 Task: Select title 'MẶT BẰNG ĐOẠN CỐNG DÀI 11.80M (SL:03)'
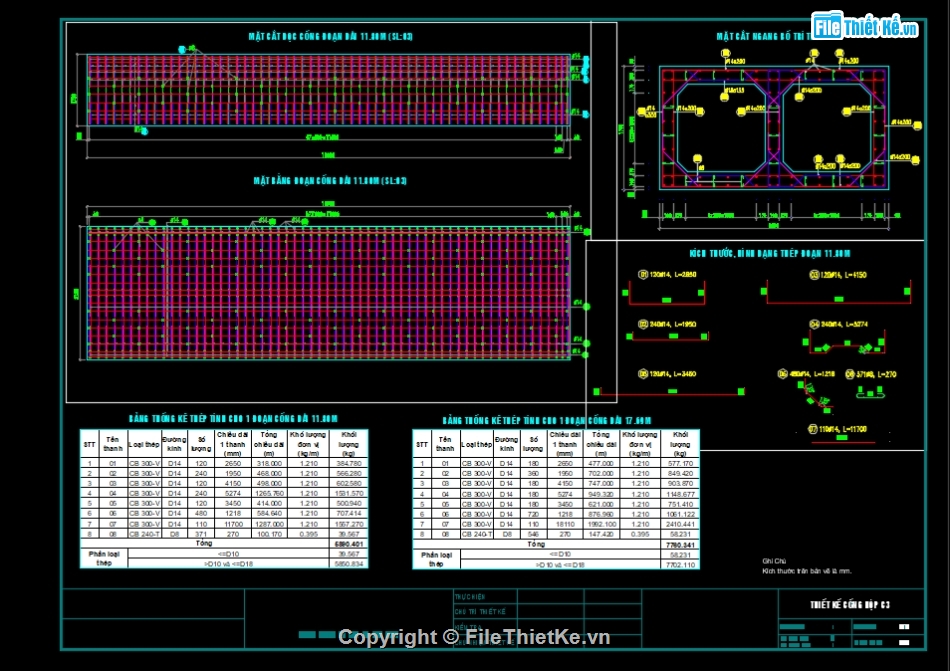click(330, 180)
